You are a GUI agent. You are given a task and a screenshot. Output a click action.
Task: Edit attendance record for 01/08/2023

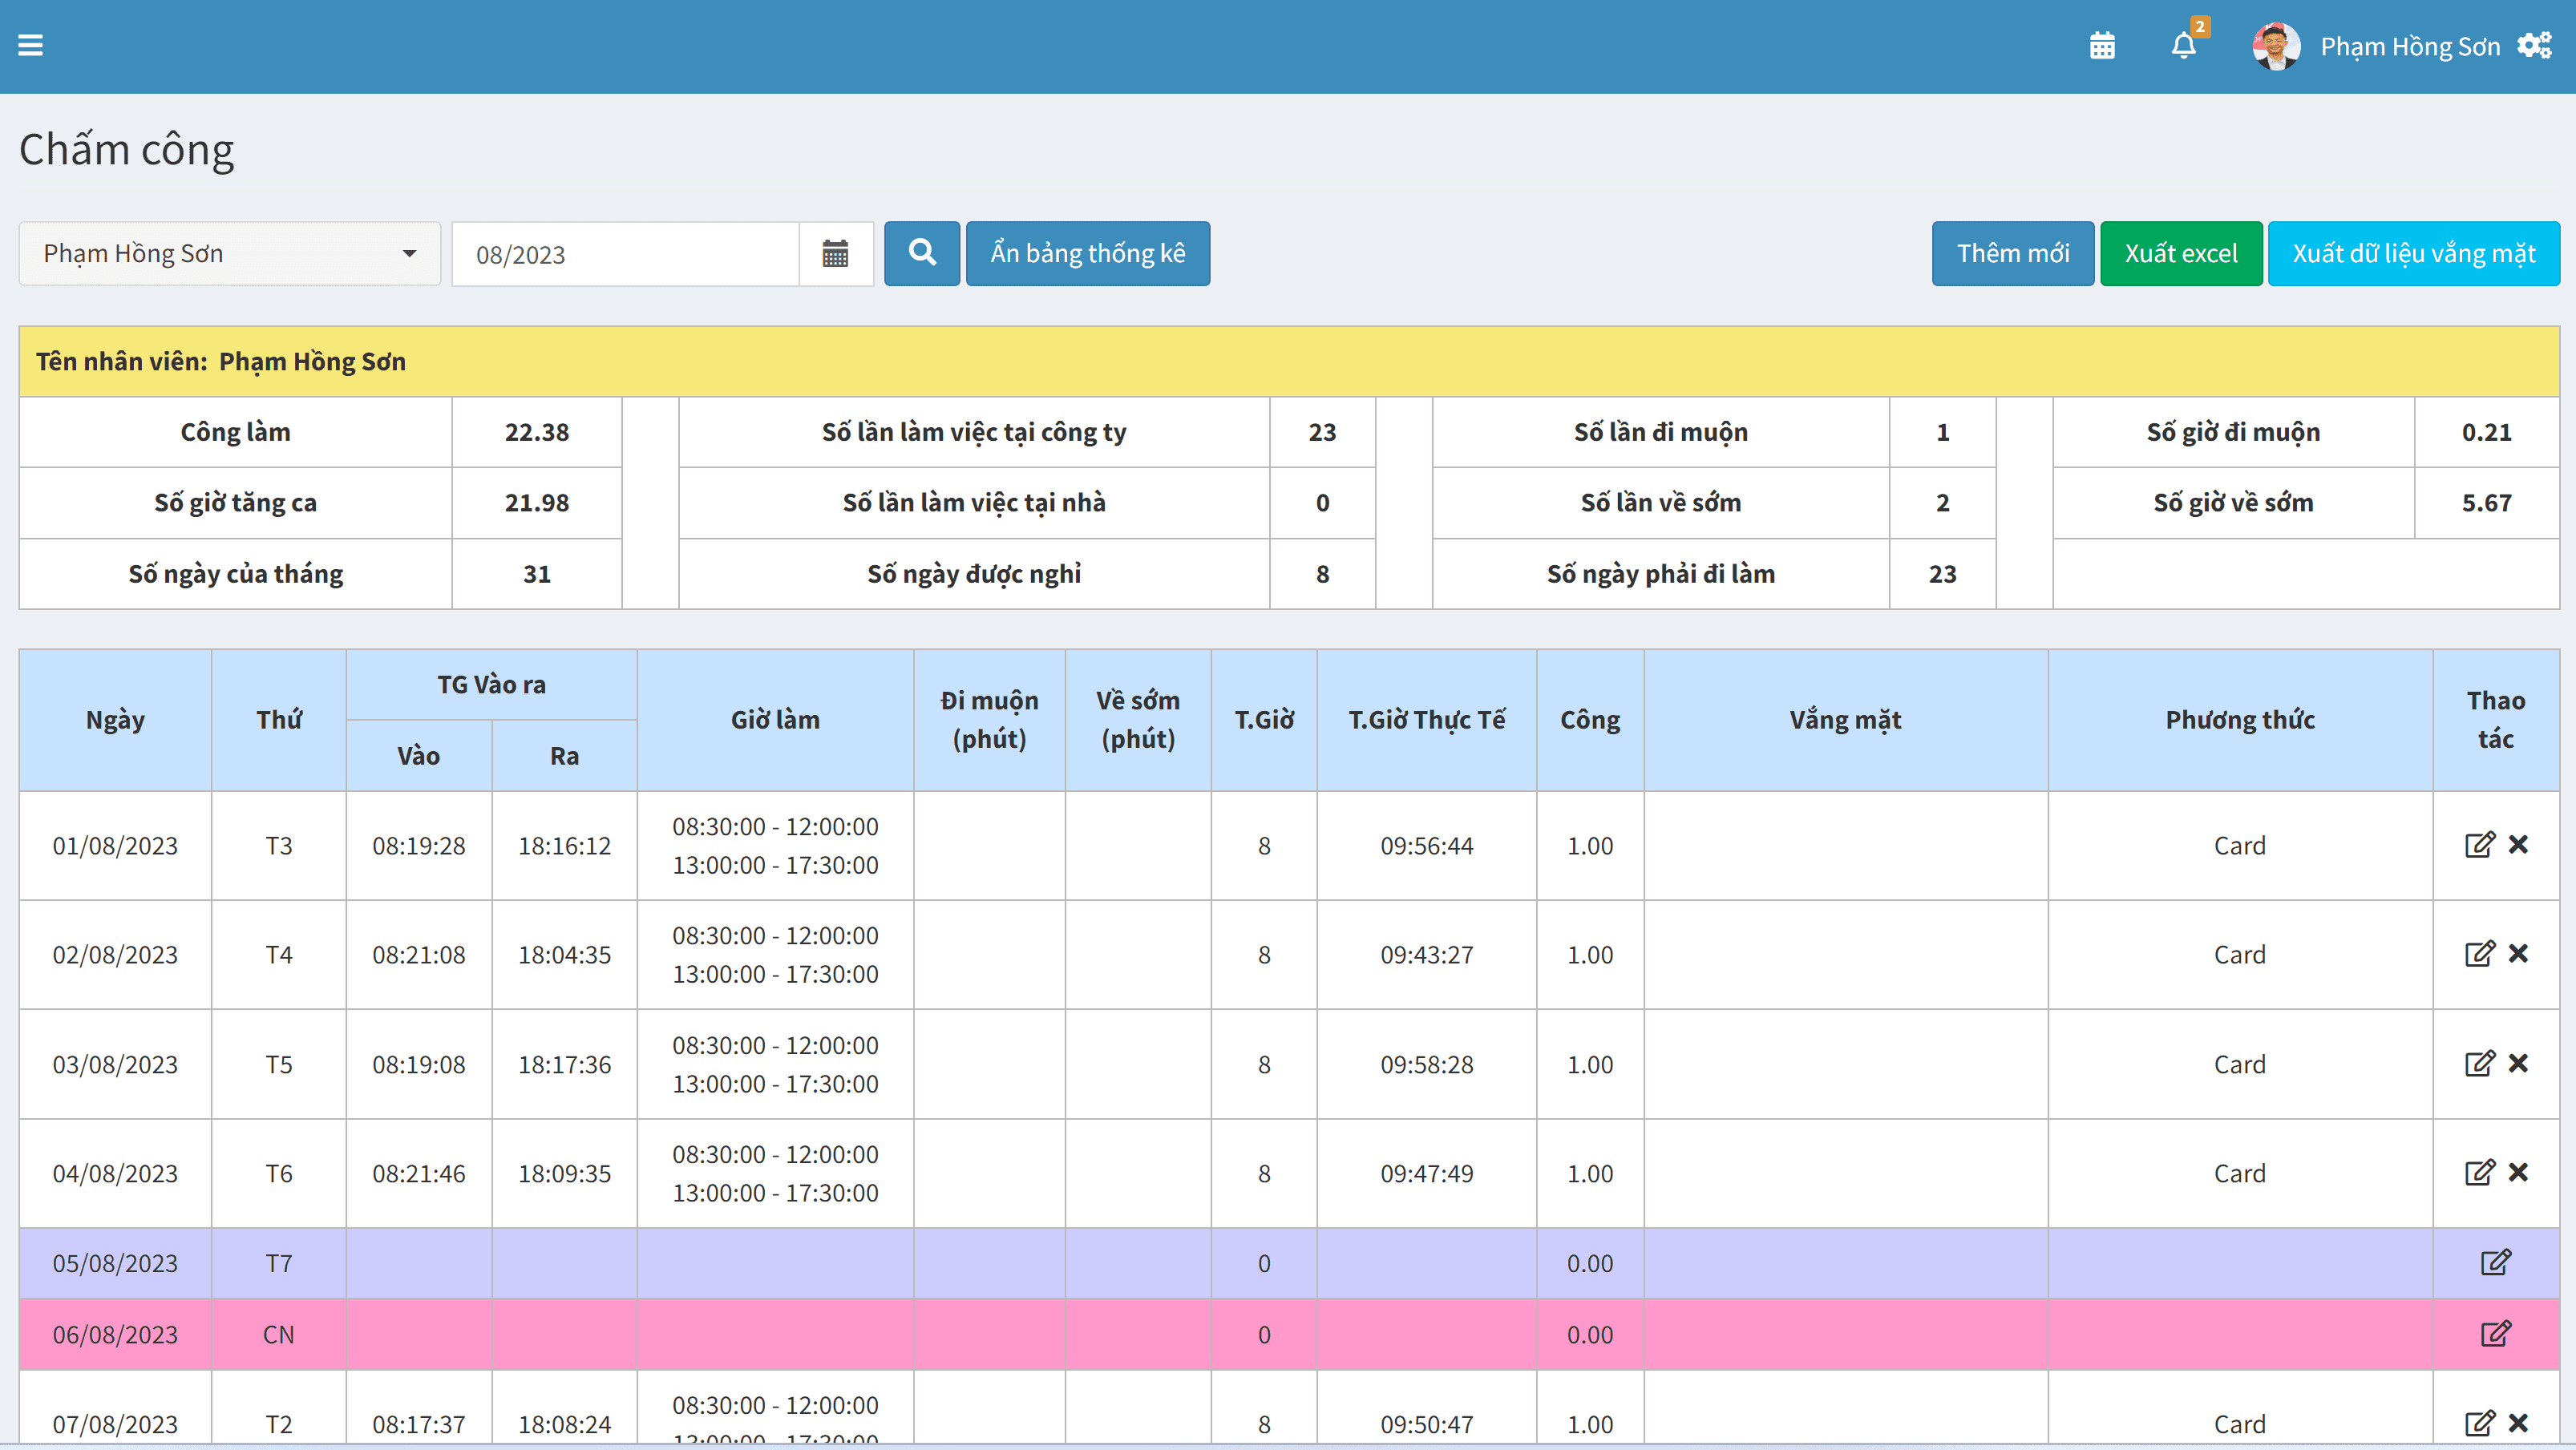coord(2479,845)
